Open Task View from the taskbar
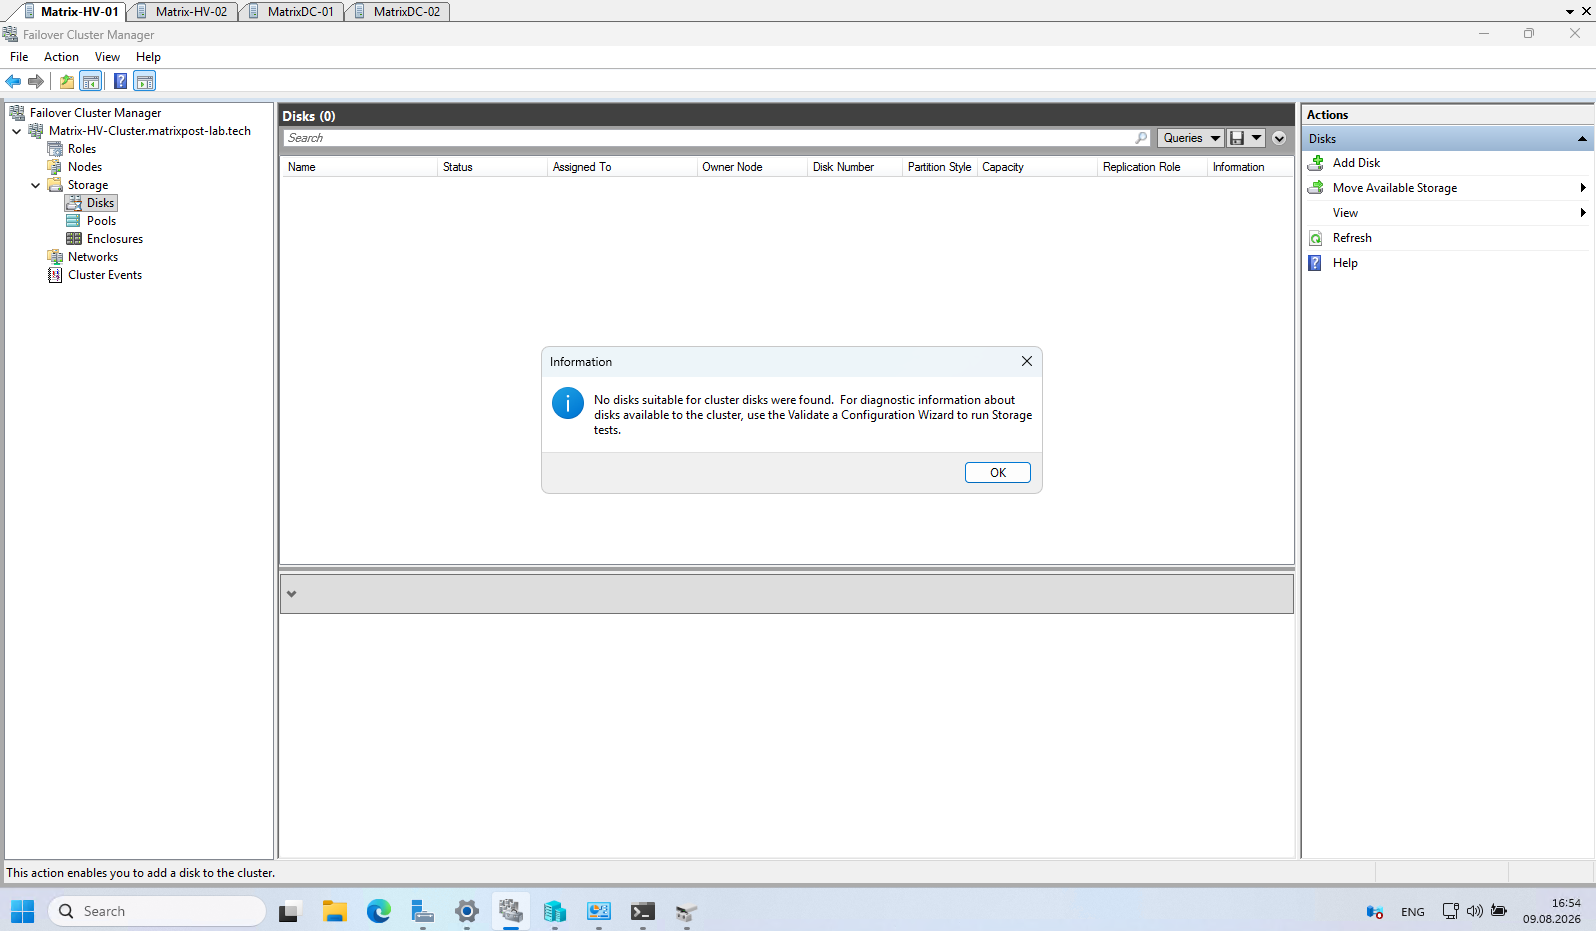The width and height of the screenshot is (1596, 931). [290, 911]
